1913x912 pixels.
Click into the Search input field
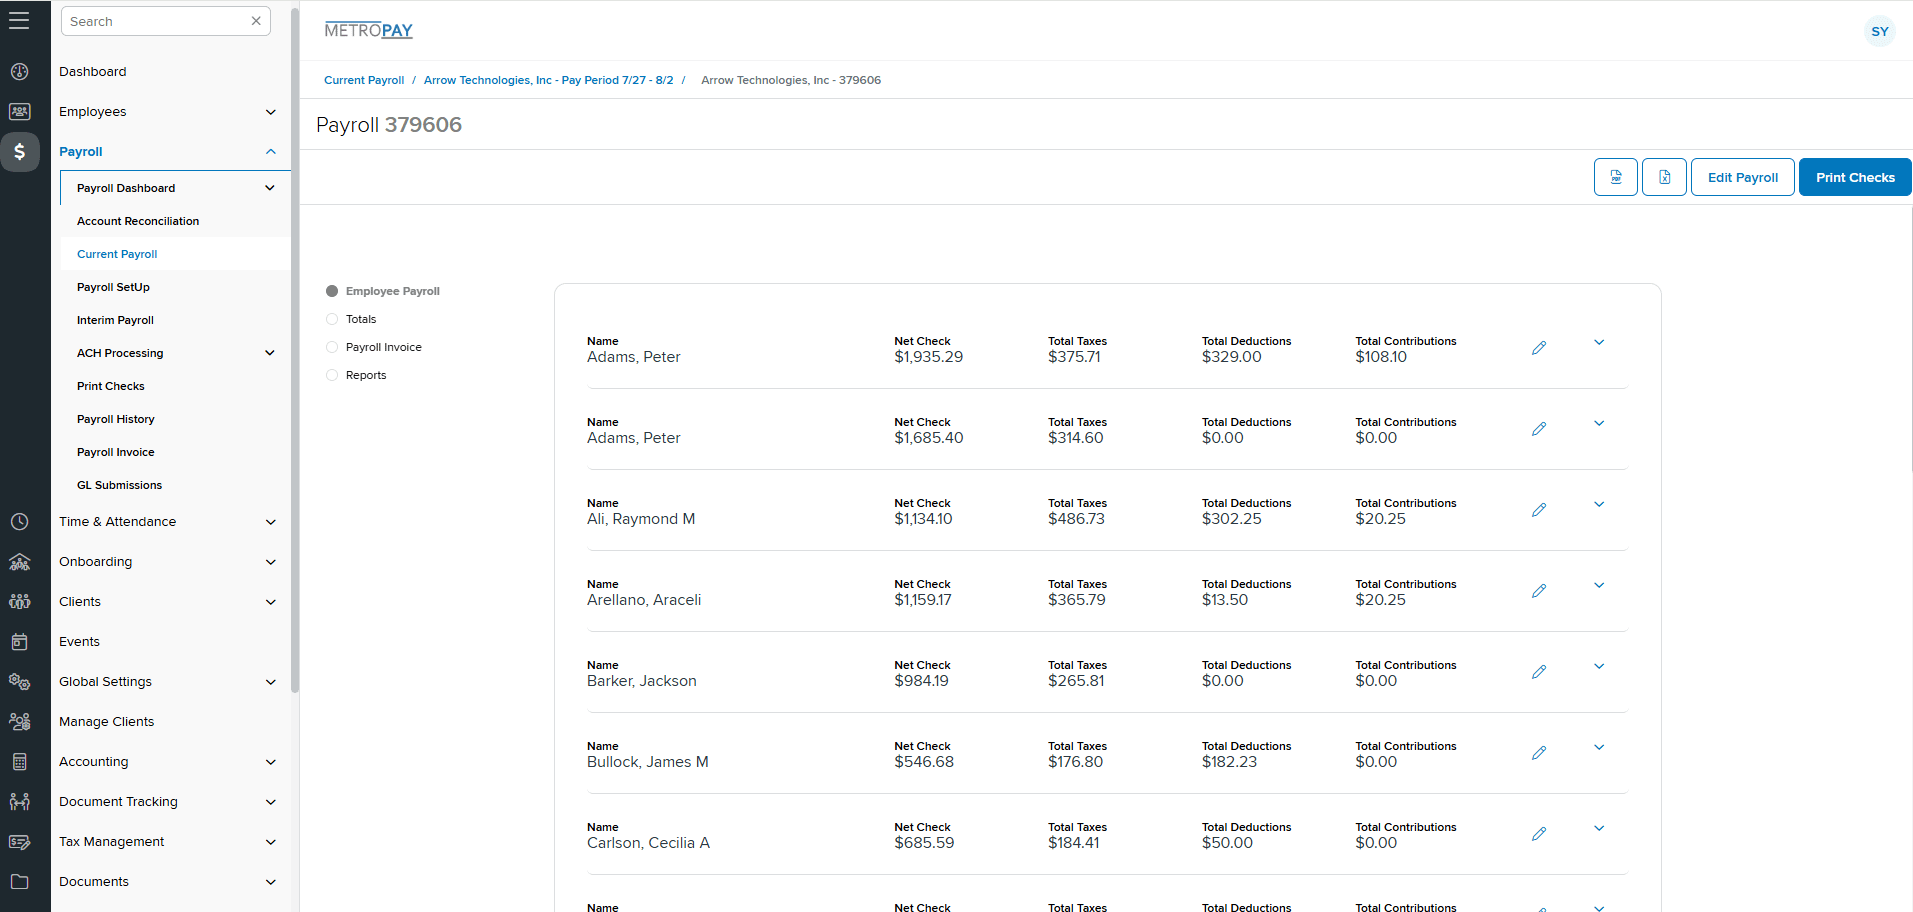tap(155, 21)
